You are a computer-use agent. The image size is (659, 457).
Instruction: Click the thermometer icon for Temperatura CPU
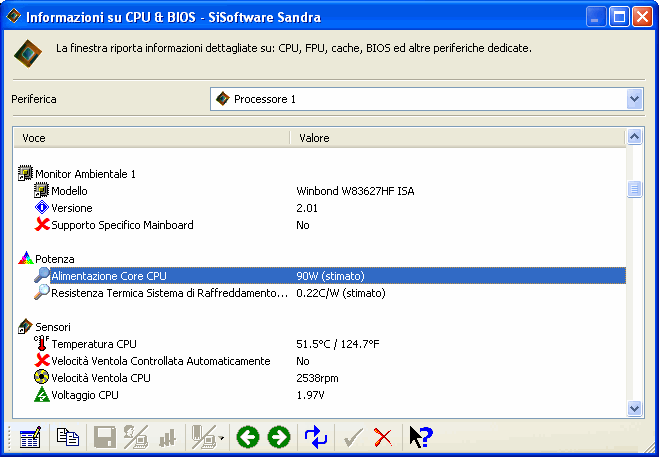(x=41, y=343)
